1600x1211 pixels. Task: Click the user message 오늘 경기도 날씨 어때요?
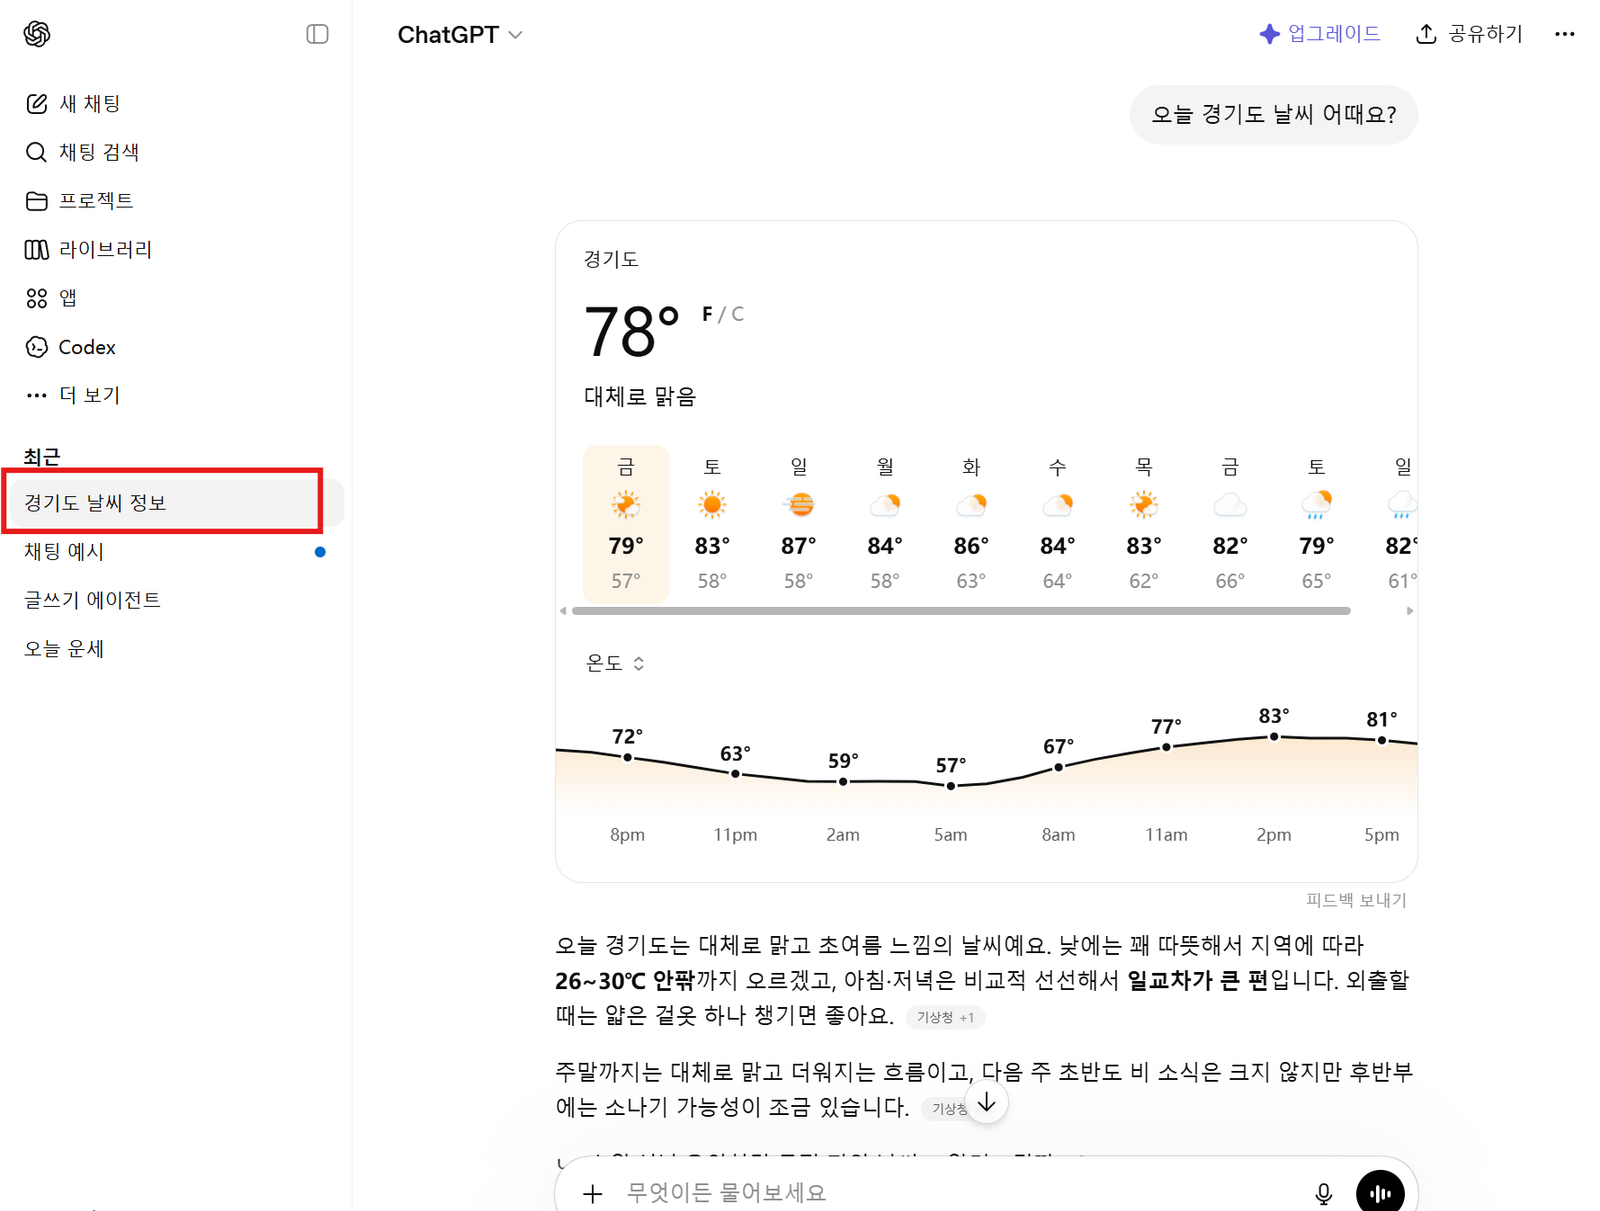tap(1274, 115)
